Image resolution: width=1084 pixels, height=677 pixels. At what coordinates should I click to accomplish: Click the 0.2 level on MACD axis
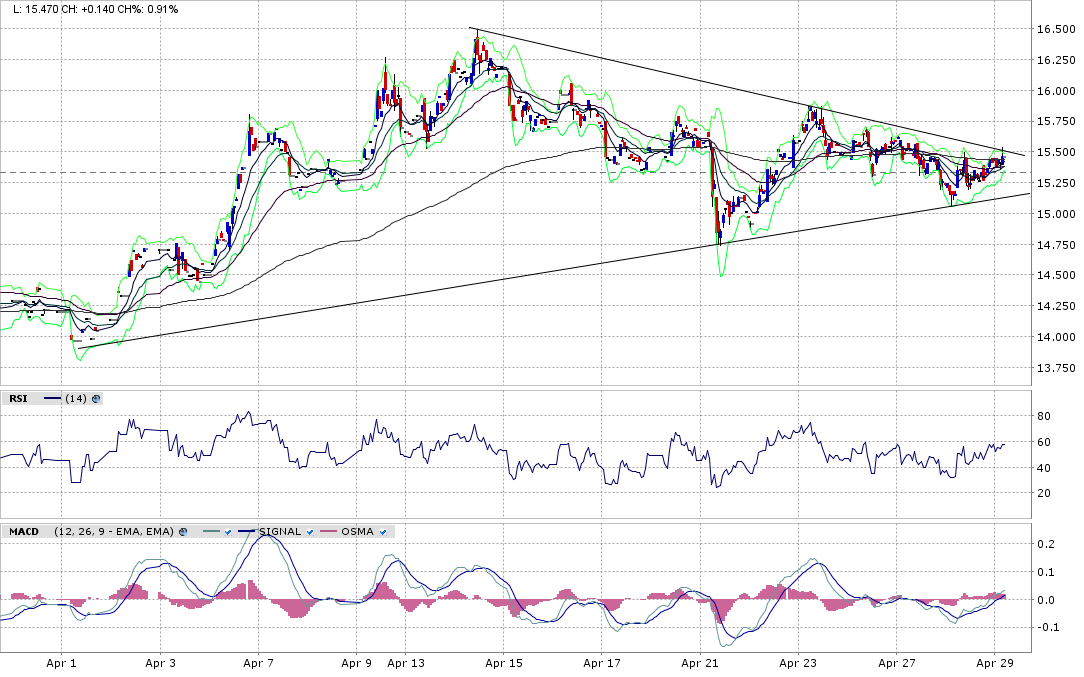pyautogui.click(x=1044, y=544)
